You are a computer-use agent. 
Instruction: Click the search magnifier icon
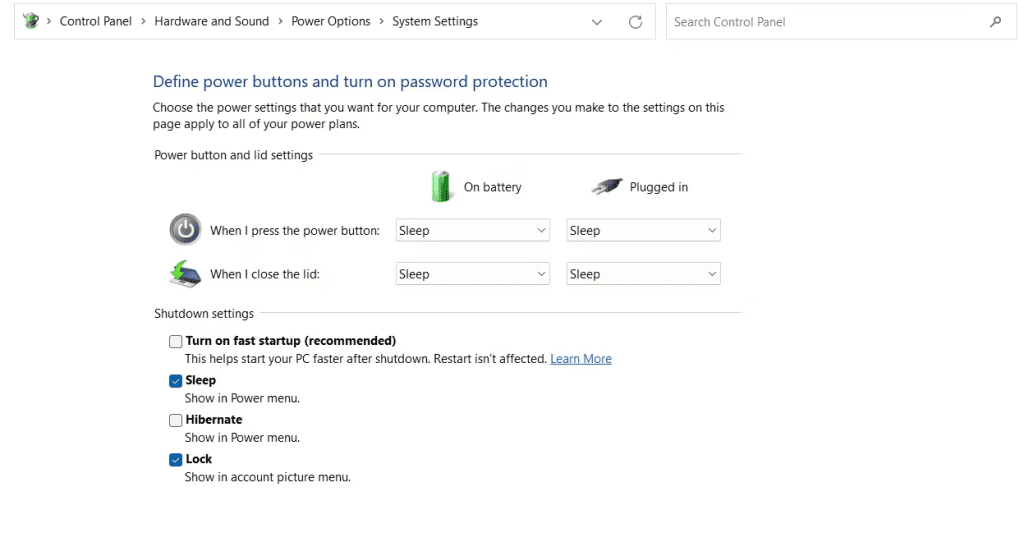coord(995,21)
